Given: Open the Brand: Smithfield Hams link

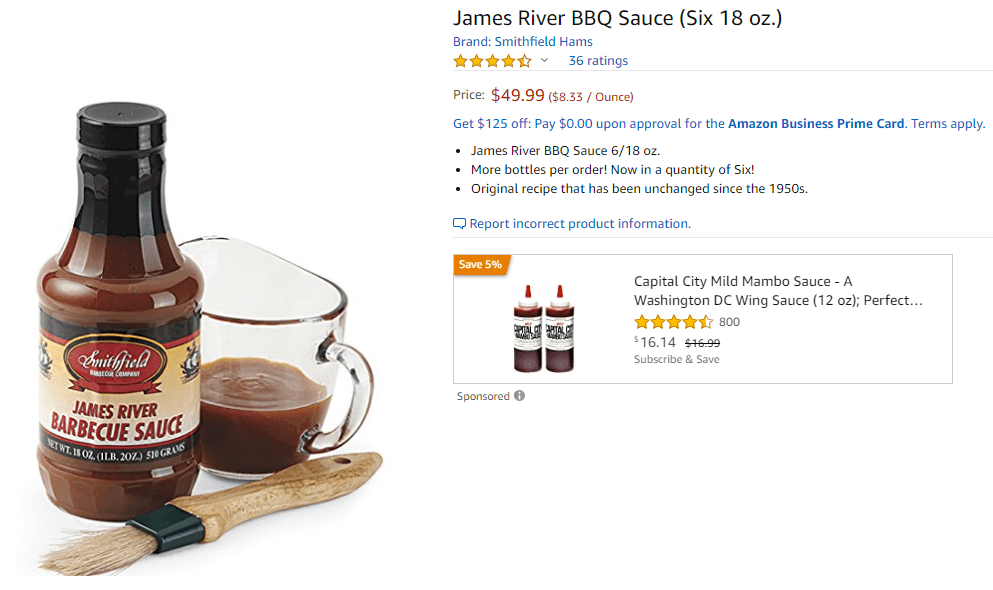Looking at the screenshot, I should point(523,42).
